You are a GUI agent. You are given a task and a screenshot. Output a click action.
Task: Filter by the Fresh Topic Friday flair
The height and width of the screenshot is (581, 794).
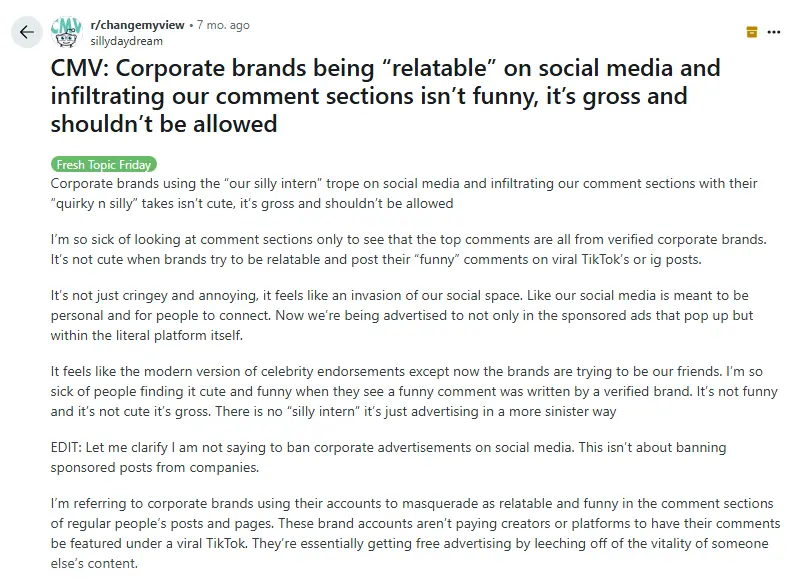(x=104, y=165)
